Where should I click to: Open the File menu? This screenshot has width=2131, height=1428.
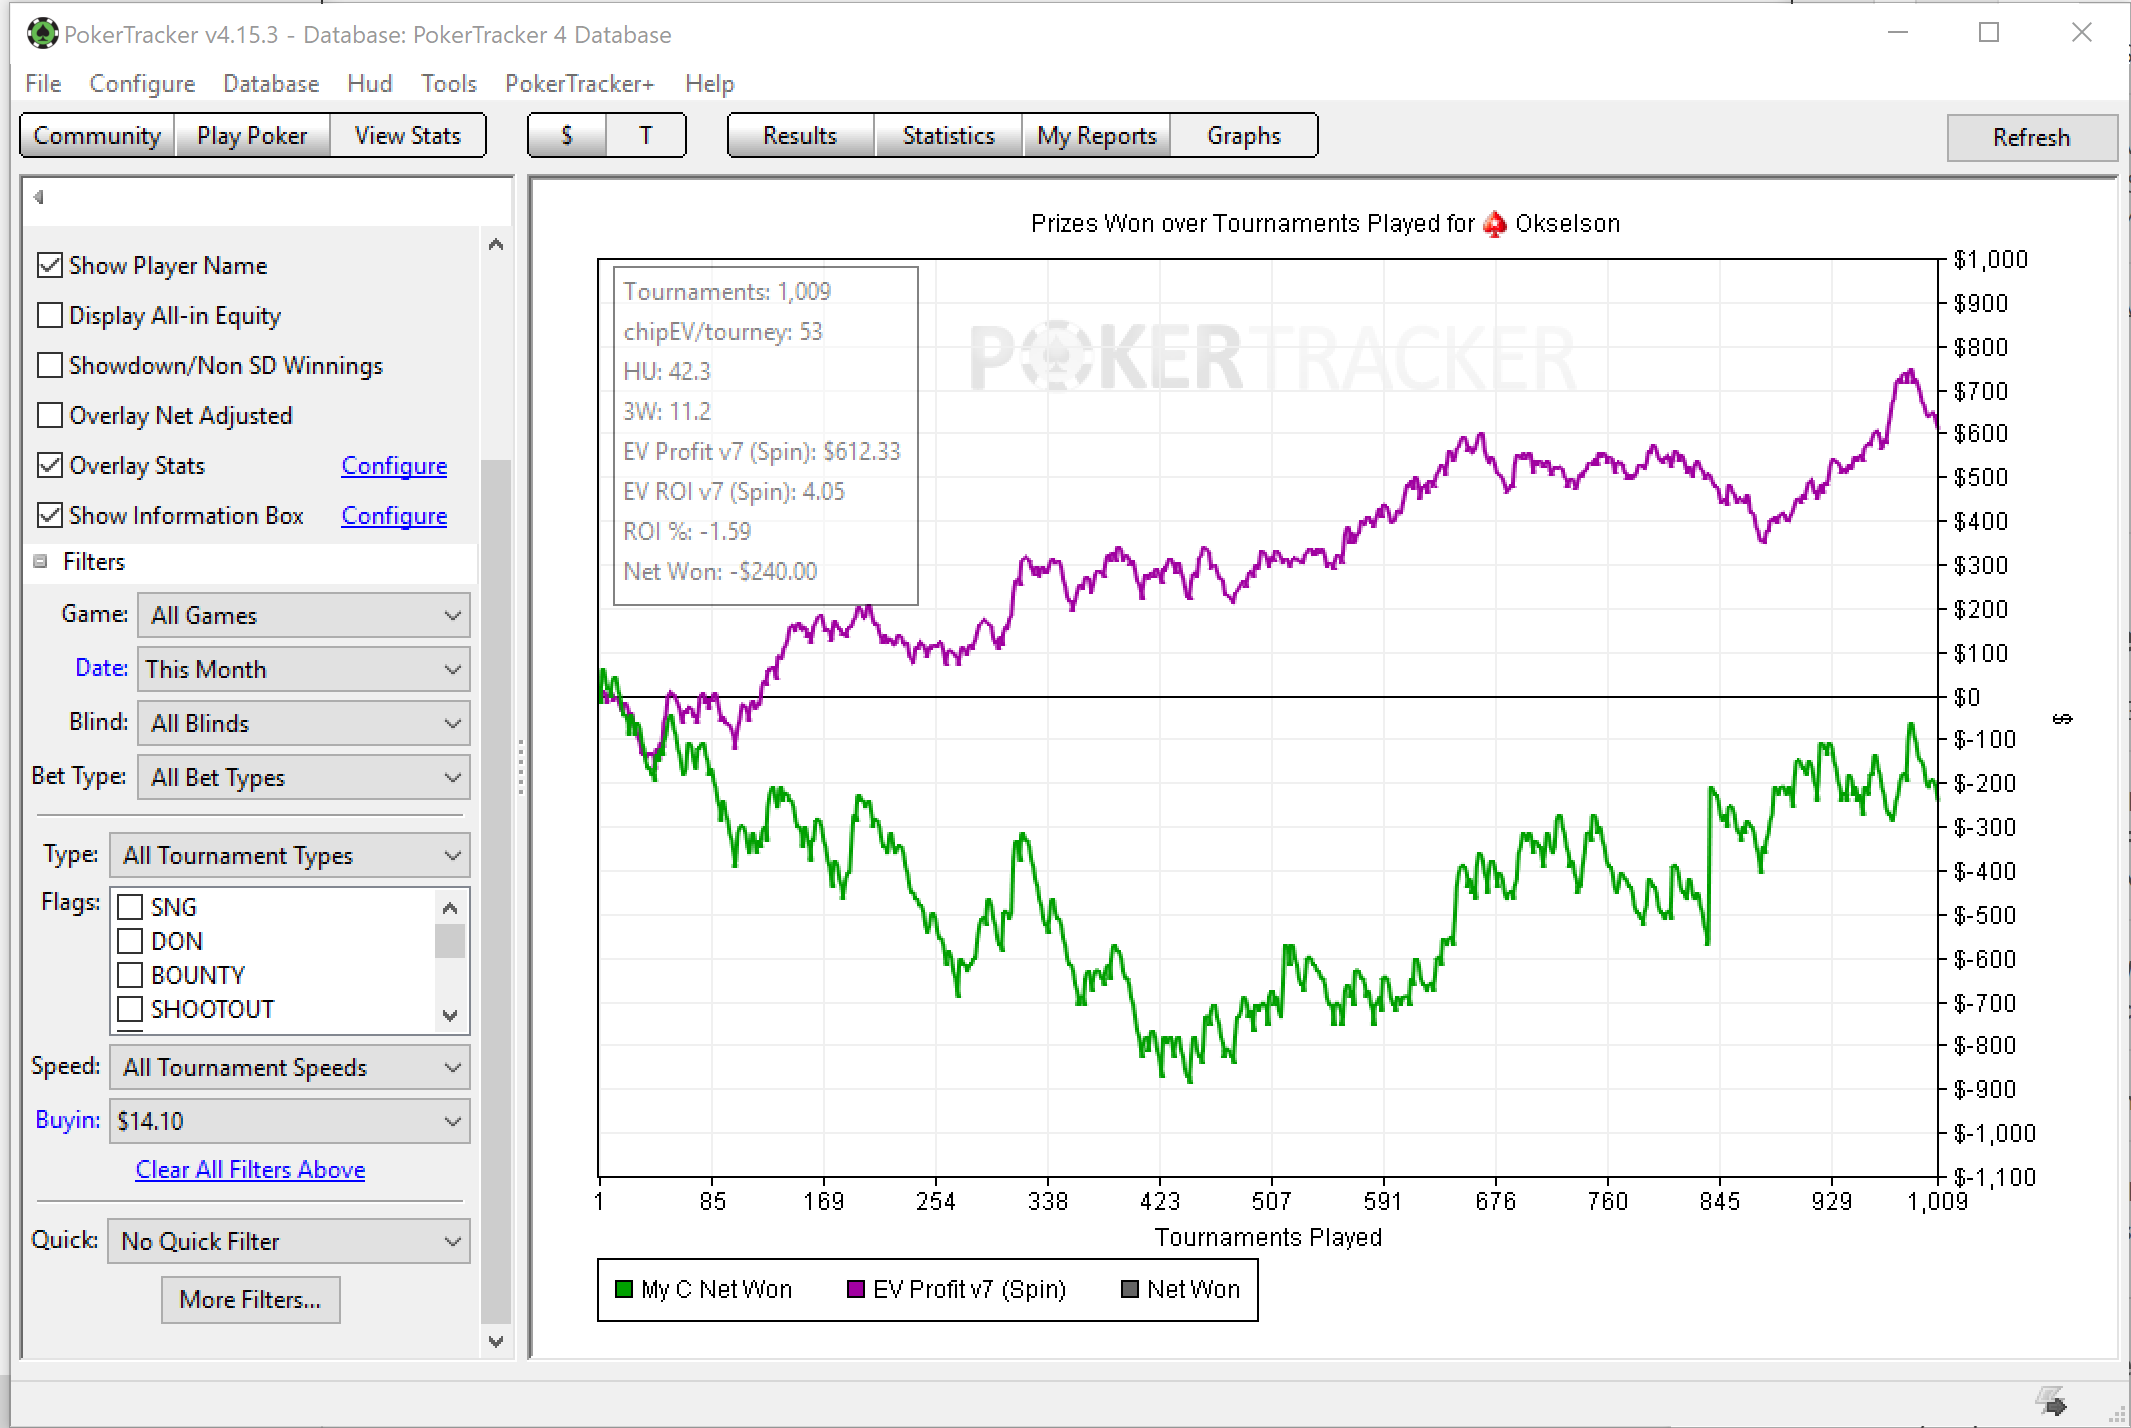[43, 84]
